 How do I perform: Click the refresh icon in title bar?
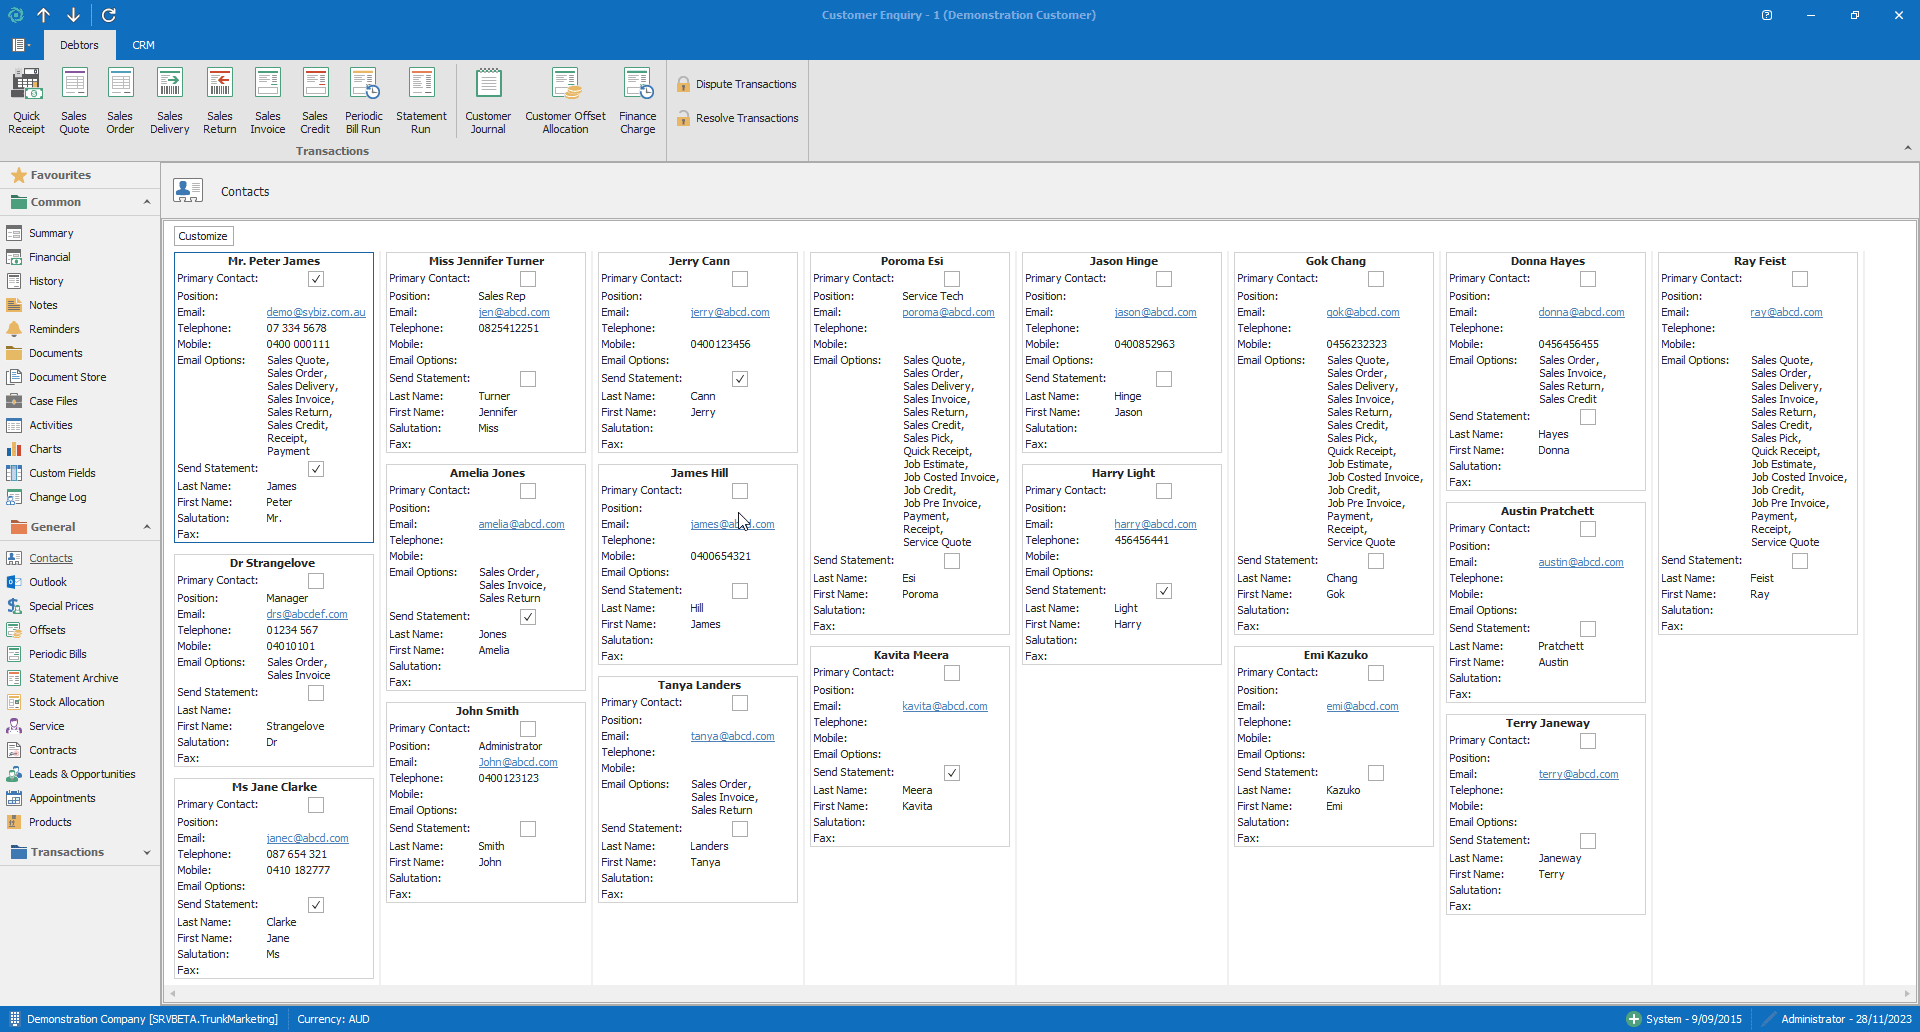[109, 15]
